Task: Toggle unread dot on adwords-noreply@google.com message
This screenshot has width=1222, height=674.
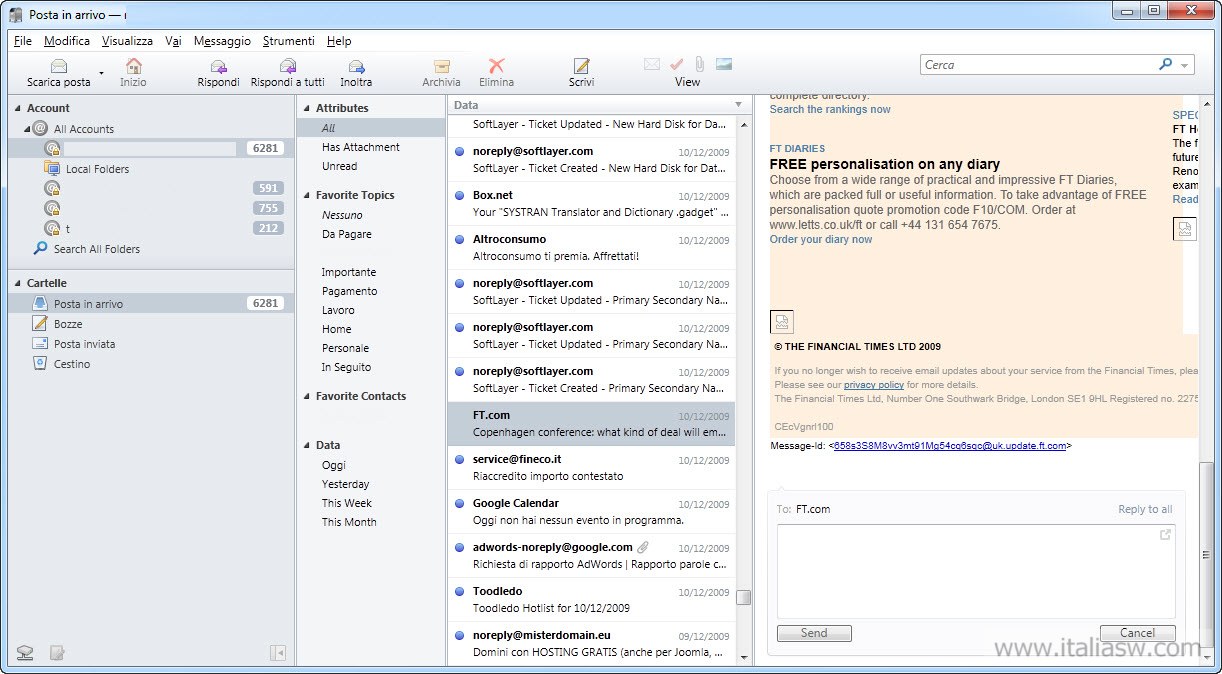Action: point(459,547)
